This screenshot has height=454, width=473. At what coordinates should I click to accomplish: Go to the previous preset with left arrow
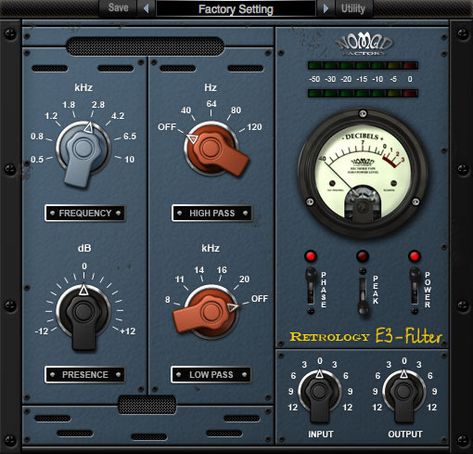(146, 8)
